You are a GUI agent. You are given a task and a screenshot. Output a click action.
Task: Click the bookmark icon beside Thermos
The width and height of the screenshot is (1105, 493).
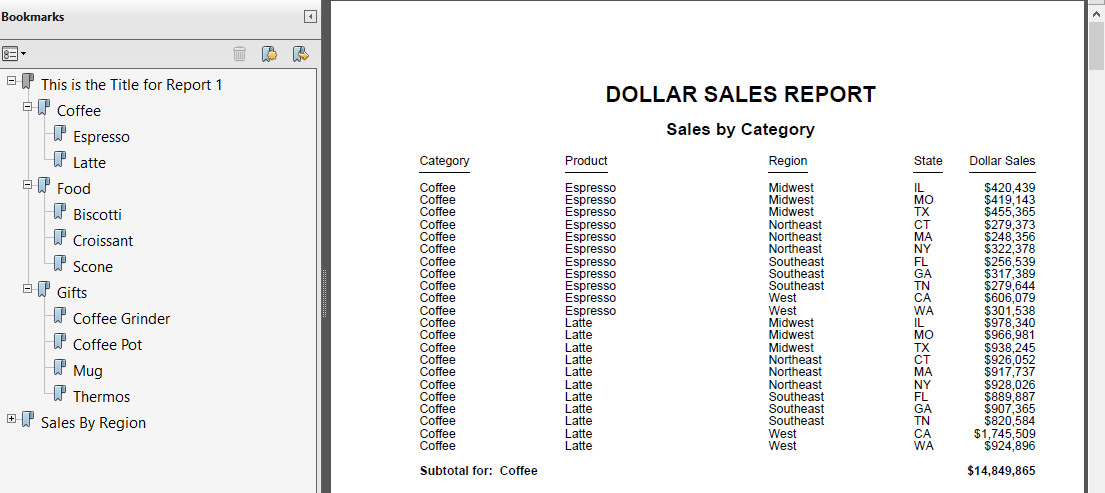tap(60, 394)
